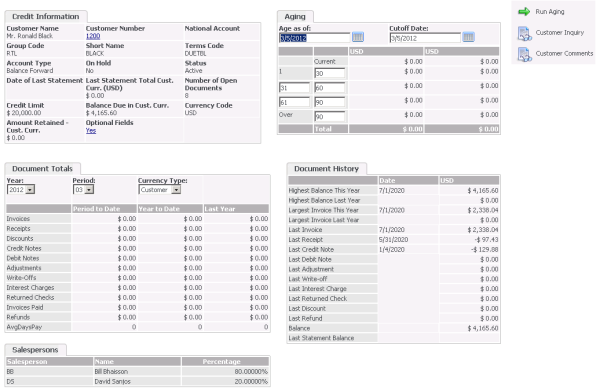Click the first aging period field with 30

click(x=329, y=73)
